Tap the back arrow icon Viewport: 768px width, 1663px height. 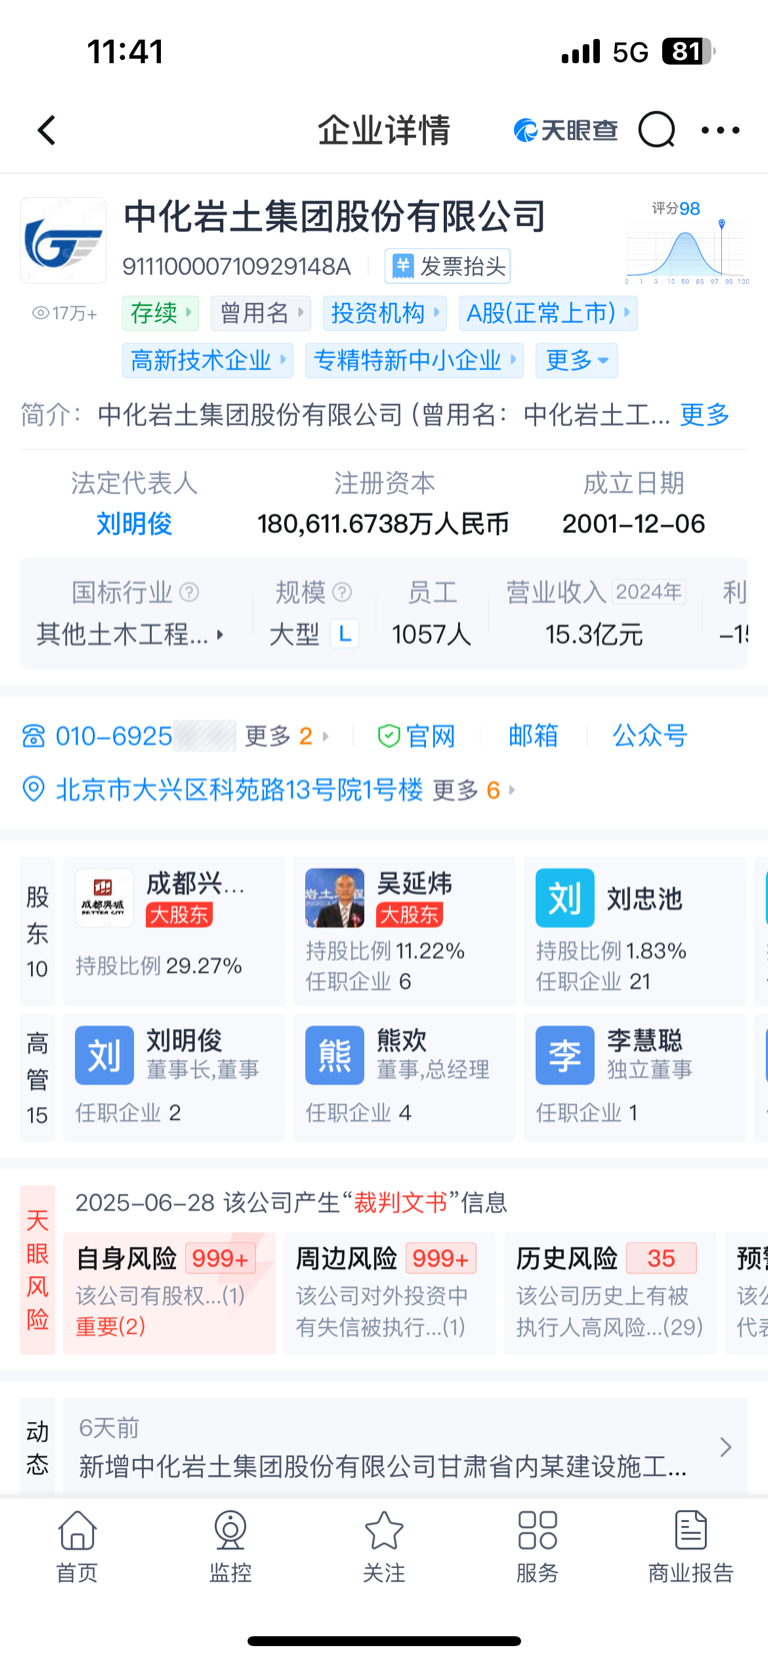pyautogui.click(x=46, y=130)
